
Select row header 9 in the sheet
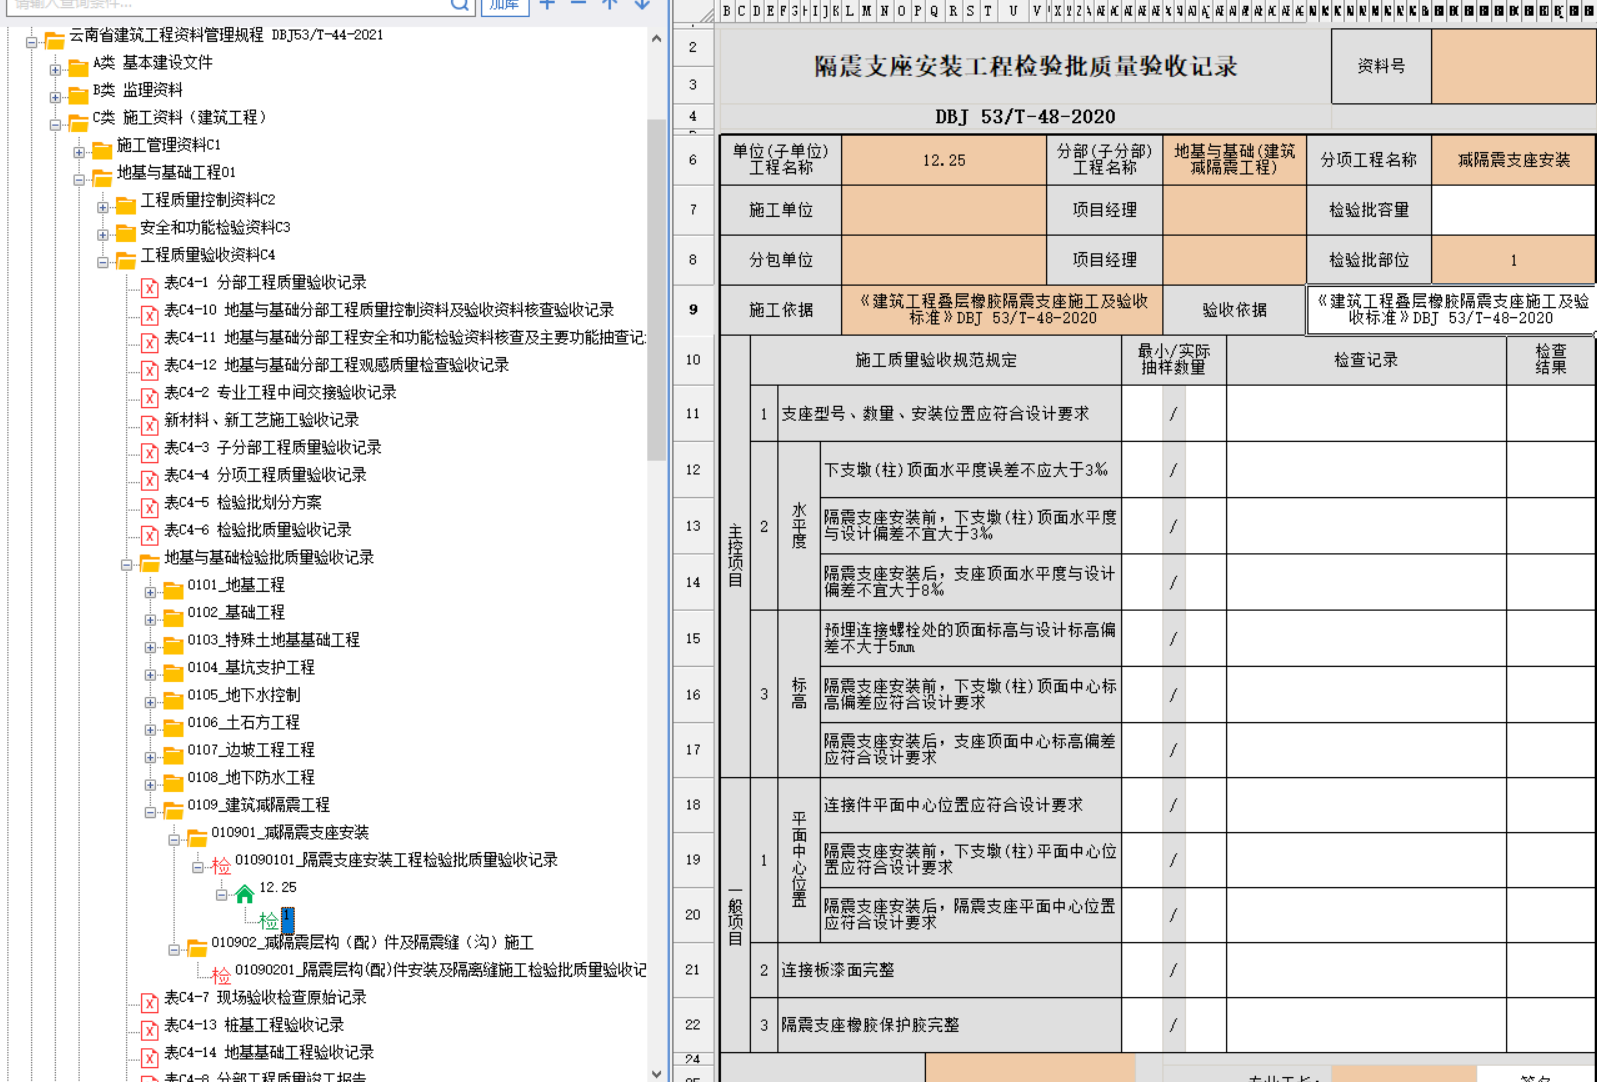pos(693,310)
